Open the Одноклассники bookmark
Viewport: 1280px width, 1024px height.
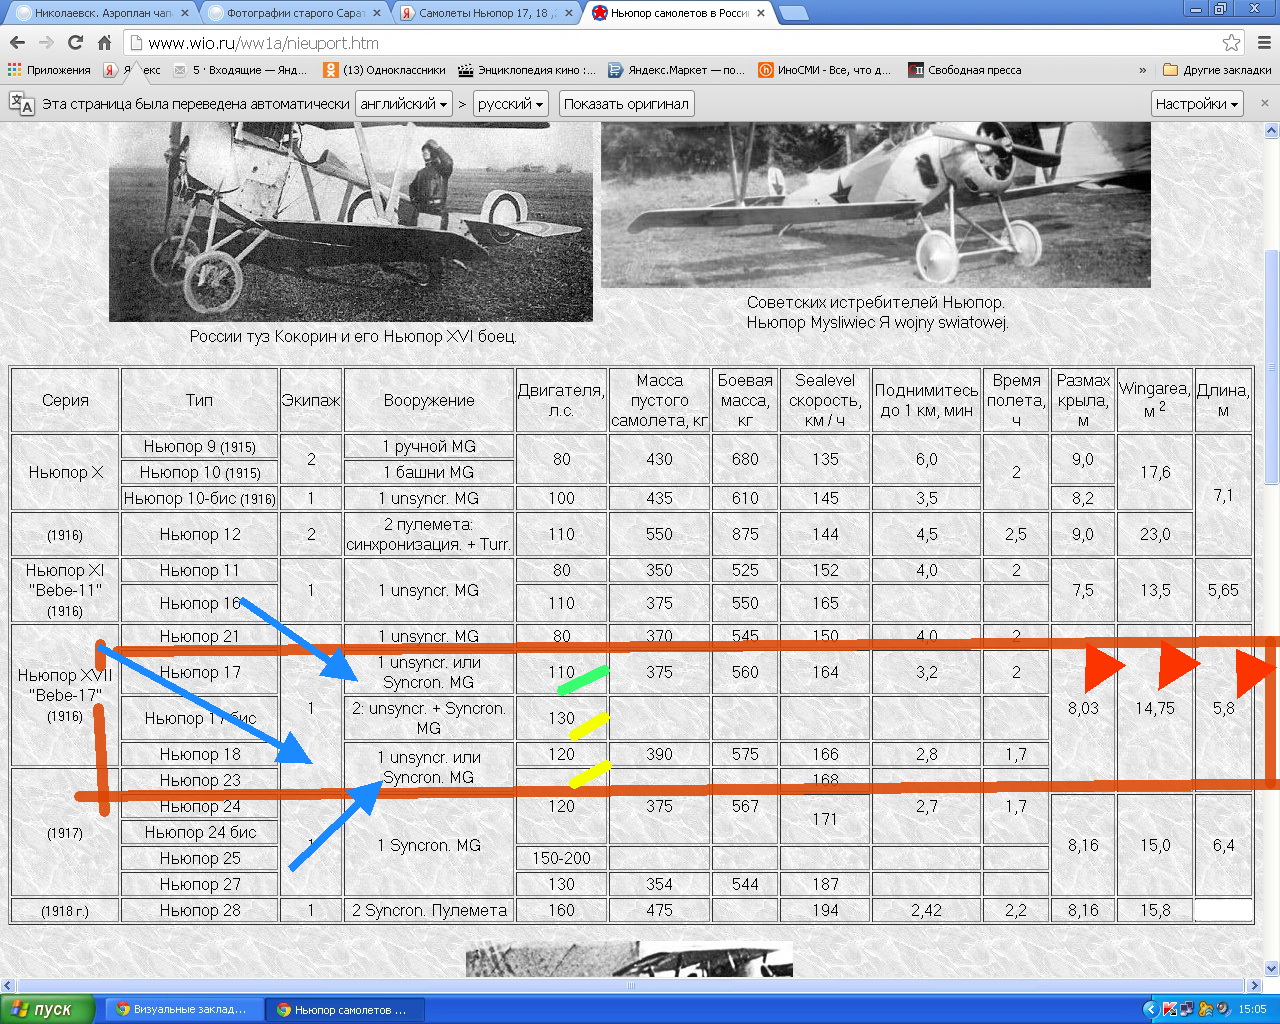coord(384,70)
